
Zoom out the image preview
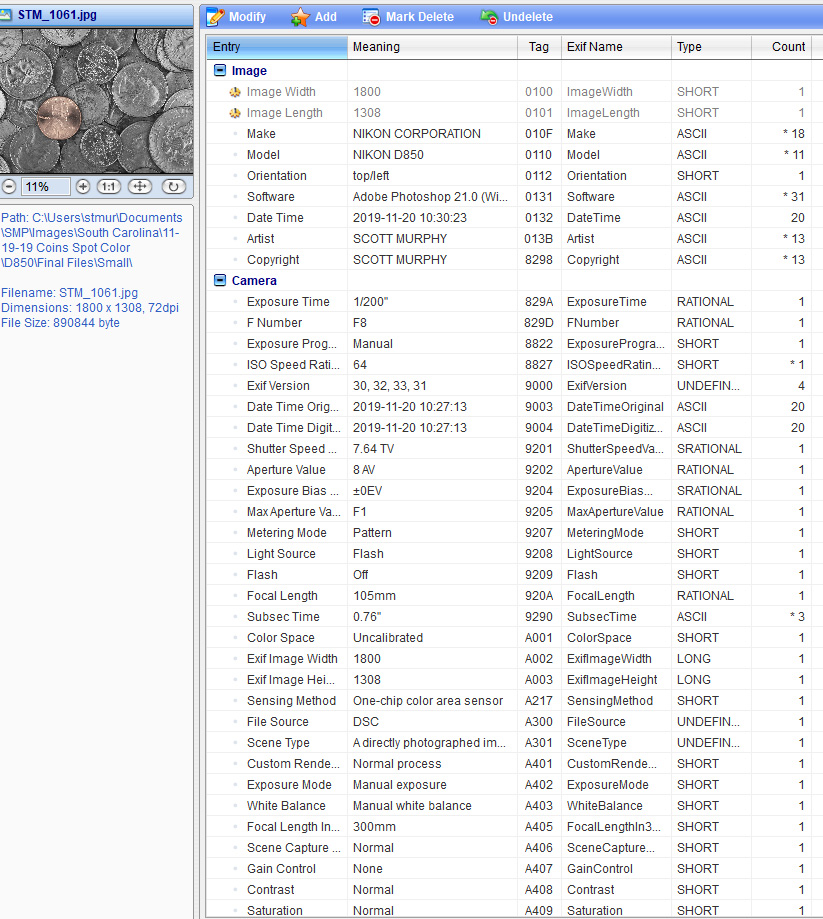(9, 187)
